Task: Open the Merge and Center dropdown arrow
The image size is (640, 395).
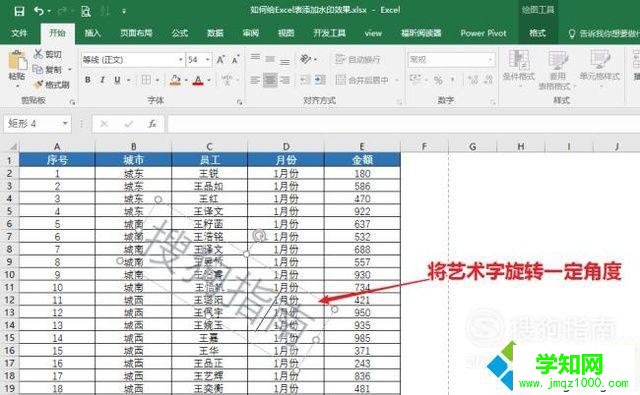Action: (x=397, y=80)
